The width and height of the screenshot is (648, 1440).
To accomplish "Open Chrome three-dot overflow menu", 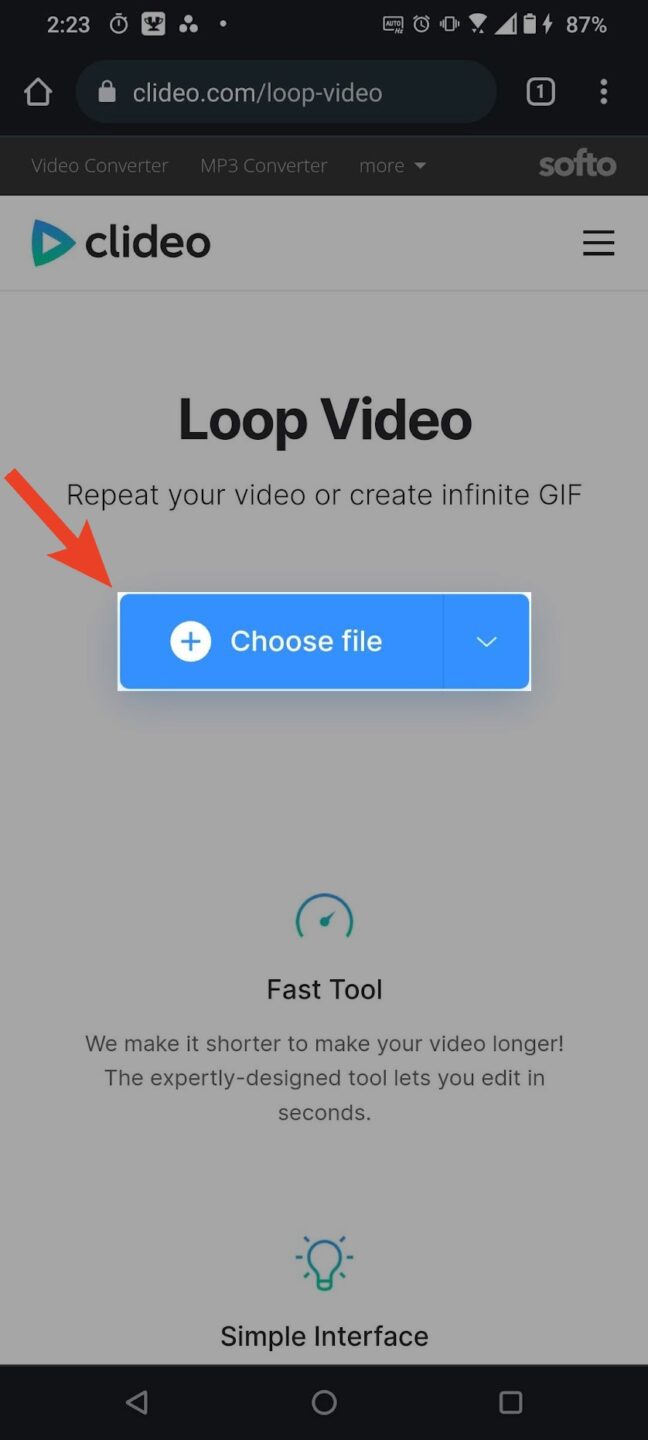I will [x=603, y=92].
